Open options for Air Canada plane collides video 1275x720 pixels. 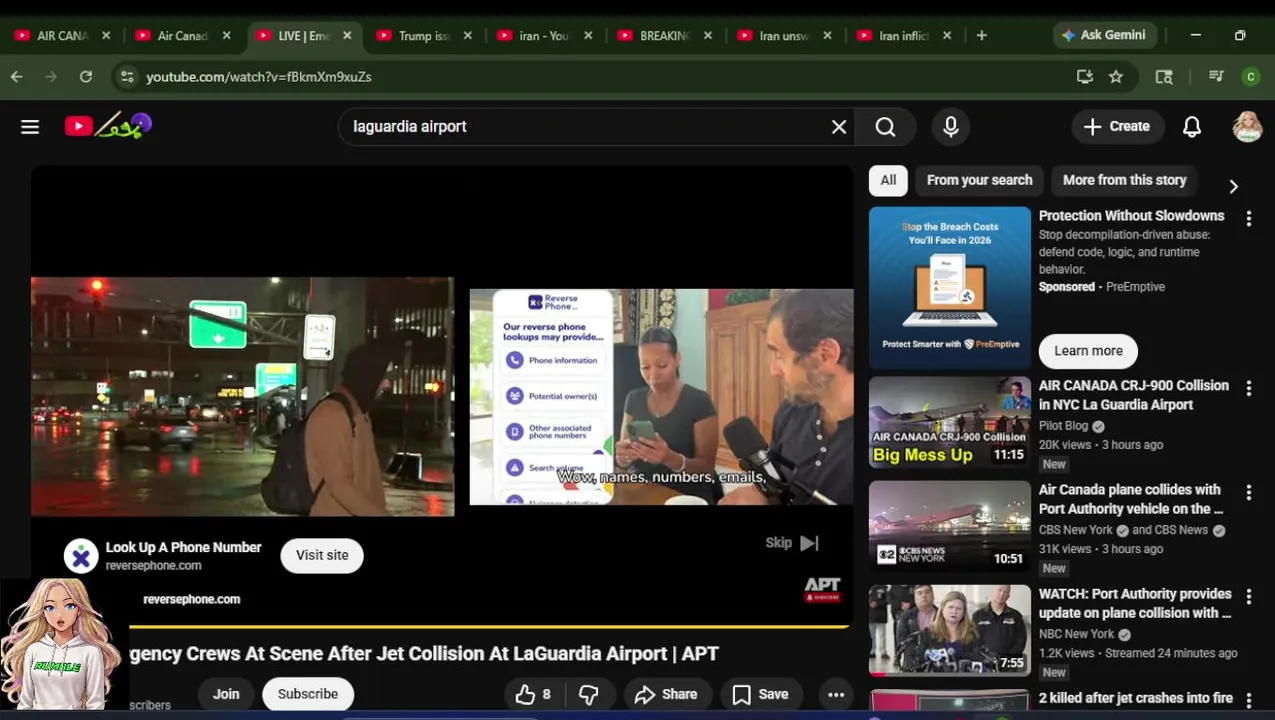[1248, 492]
